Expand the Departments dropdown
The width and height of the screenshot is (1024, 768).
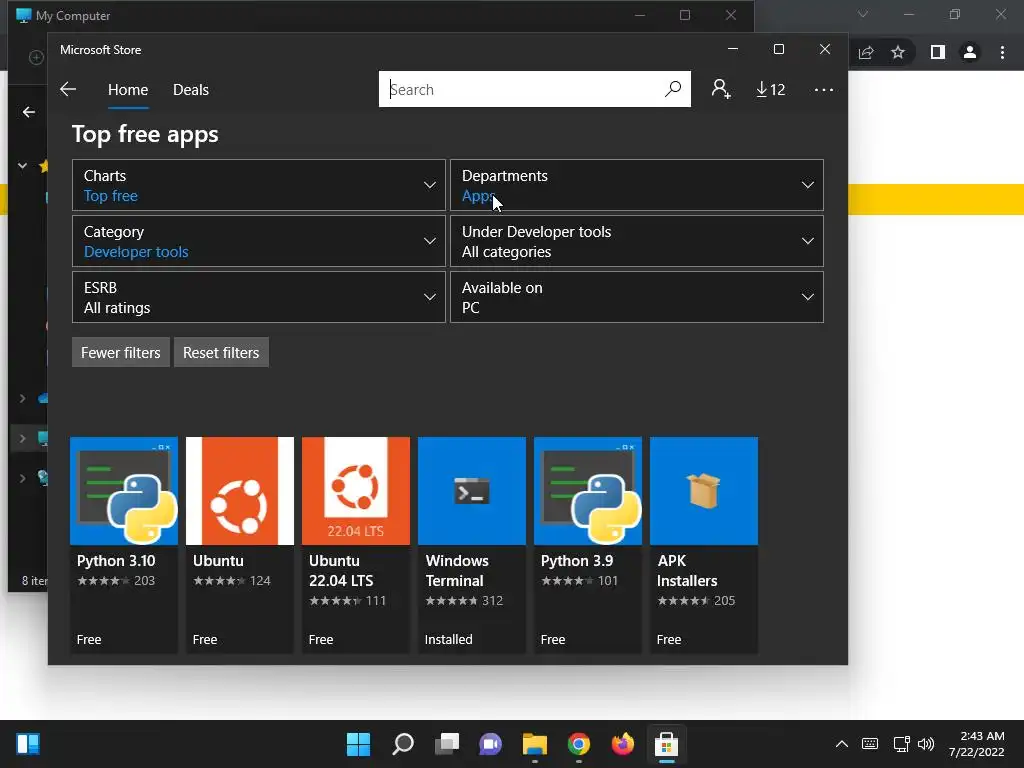coord(637,185)
